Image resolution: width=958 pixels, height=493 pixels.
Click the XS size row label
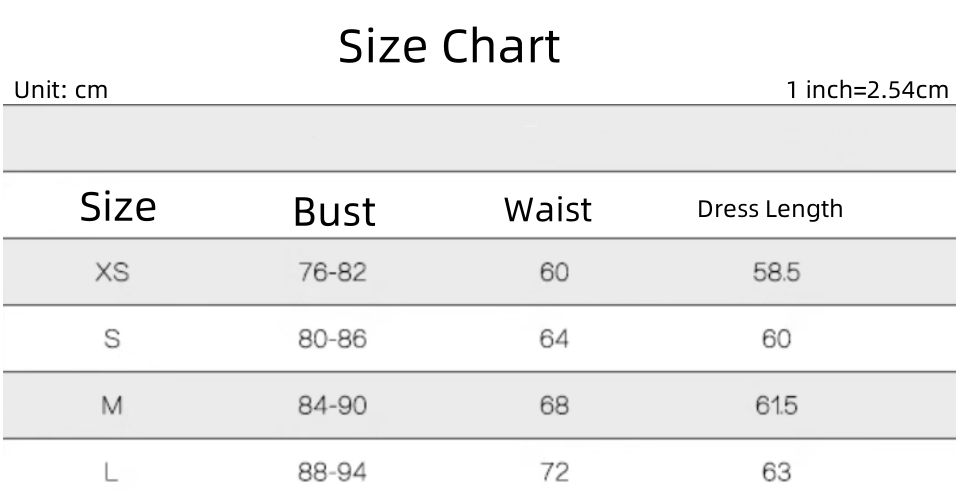[112, 272]
